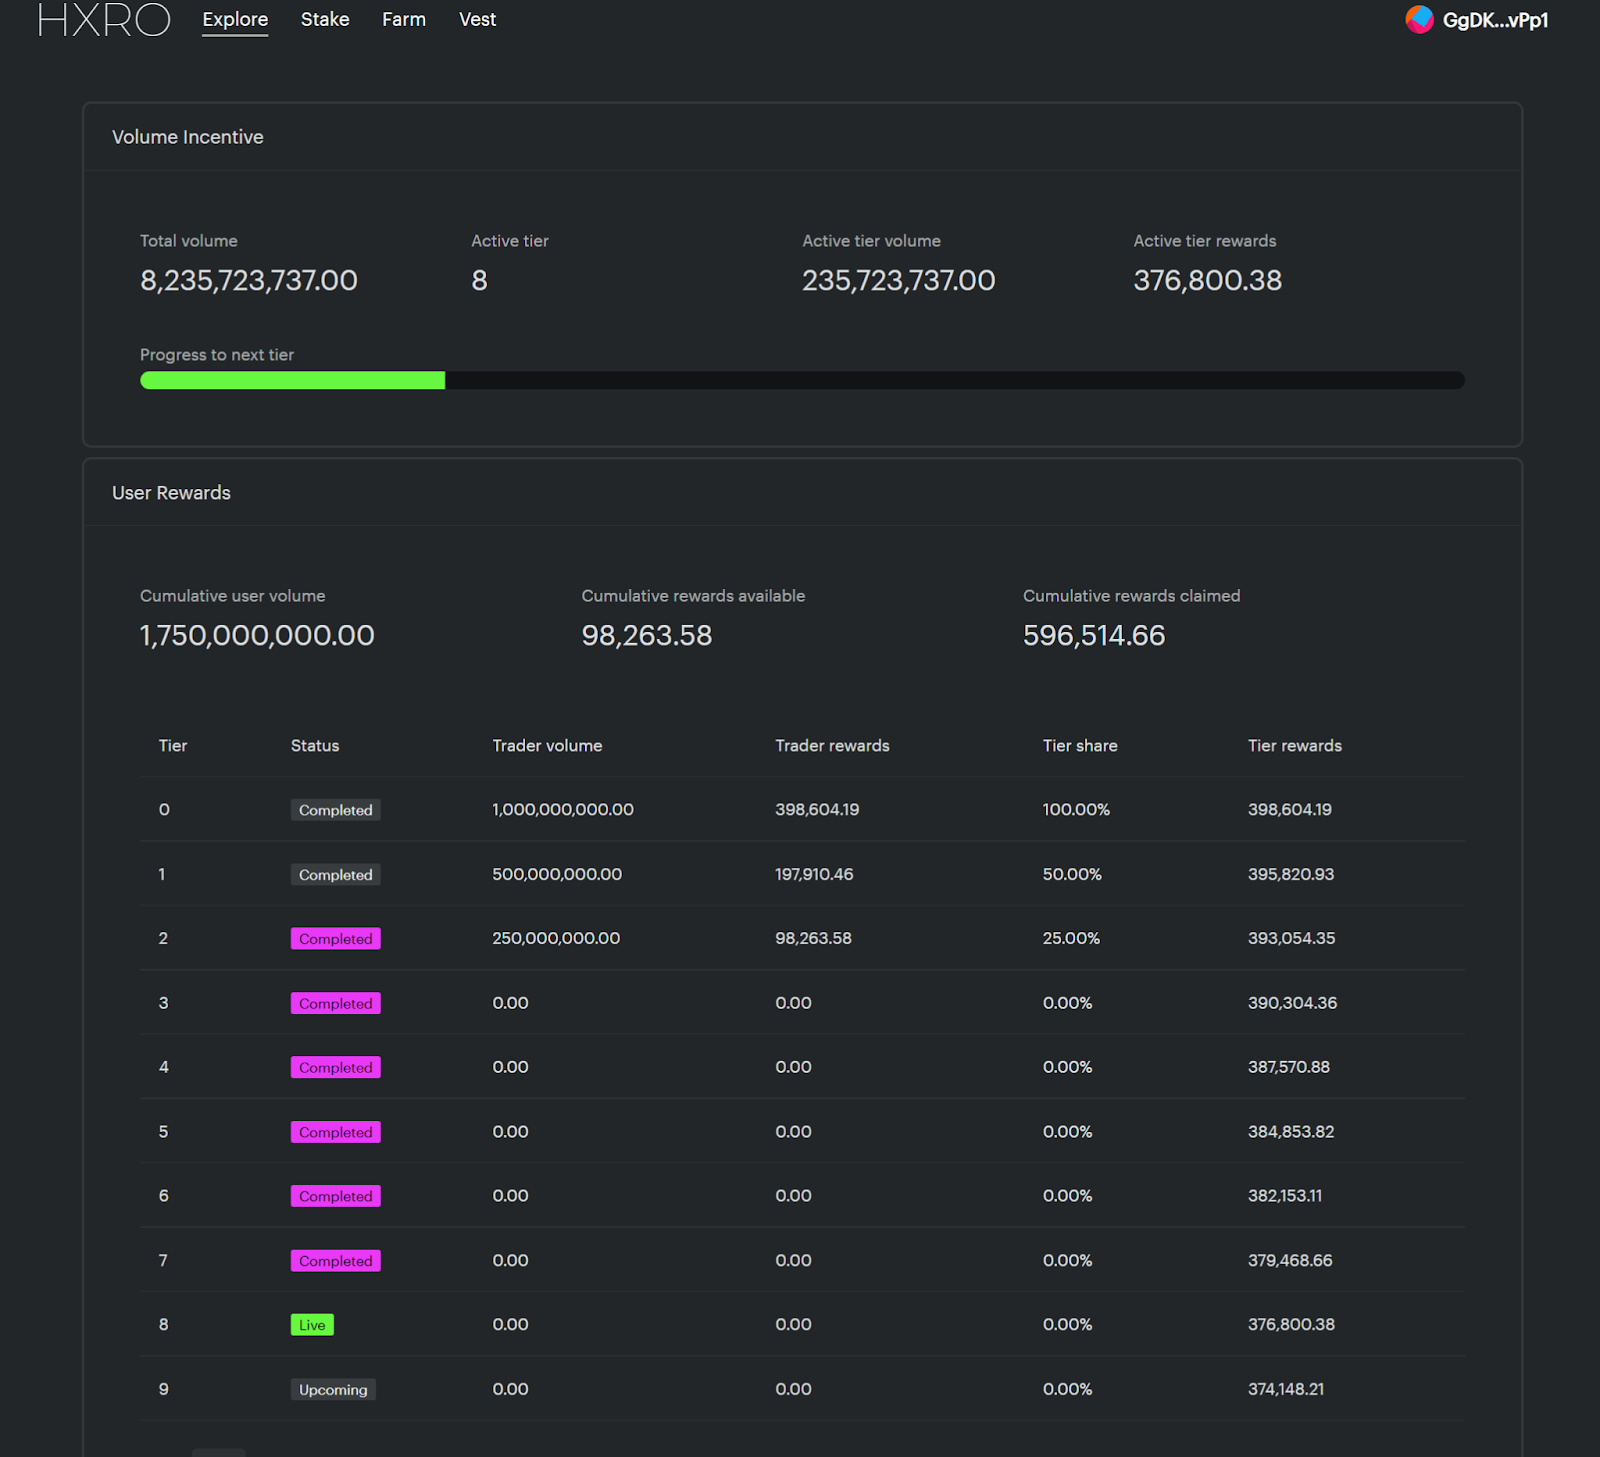Image resolution: width=1600 pixels, height=1457 pixels.
Task: Click the wallet avatar icon
Action: point(1419,19)
